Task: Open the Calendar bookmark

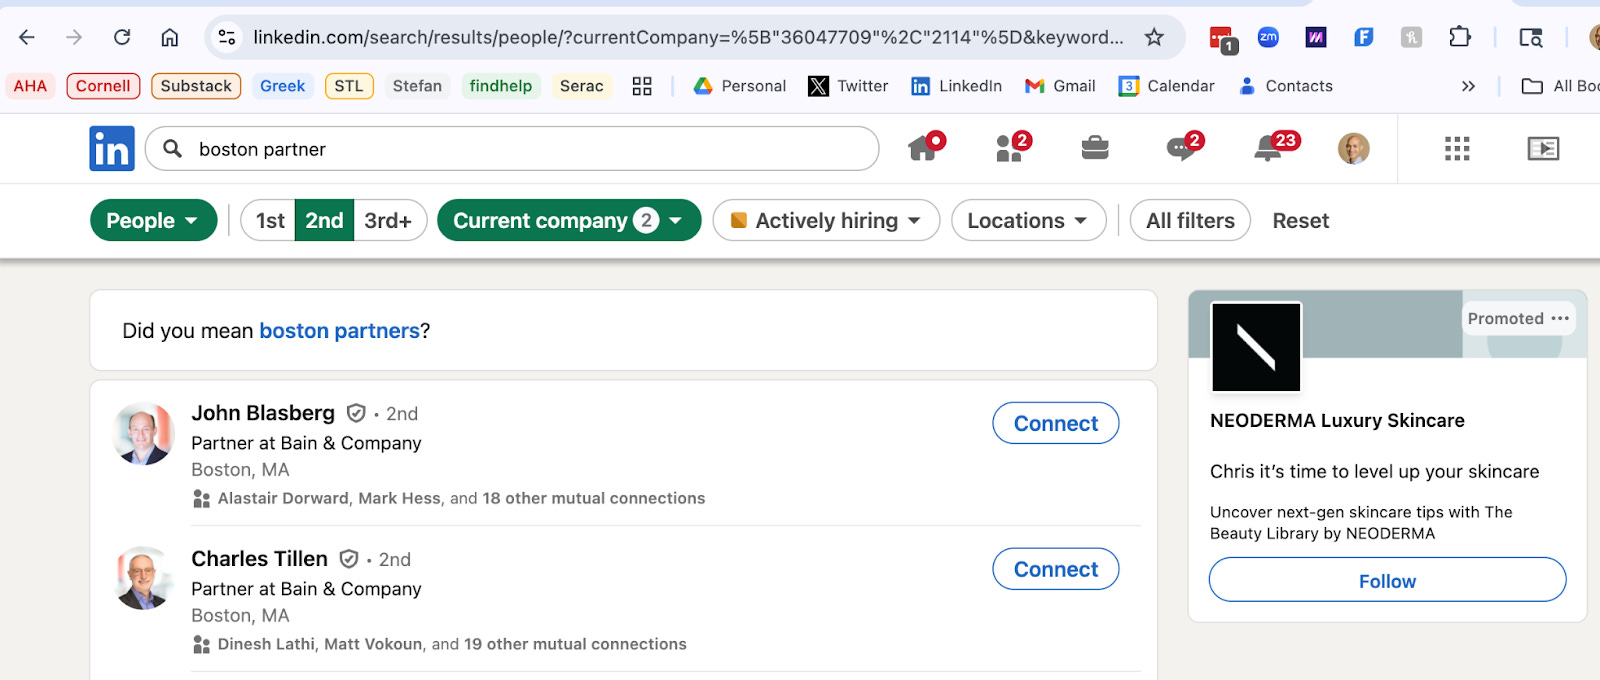Action: point(1166,86)
